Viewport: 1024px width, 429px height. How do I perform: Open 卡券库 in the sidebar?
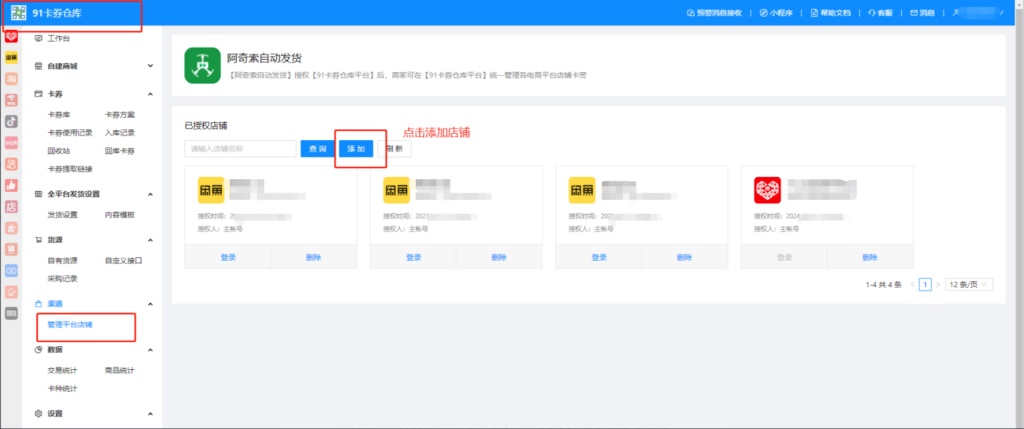tap(59, 114)
